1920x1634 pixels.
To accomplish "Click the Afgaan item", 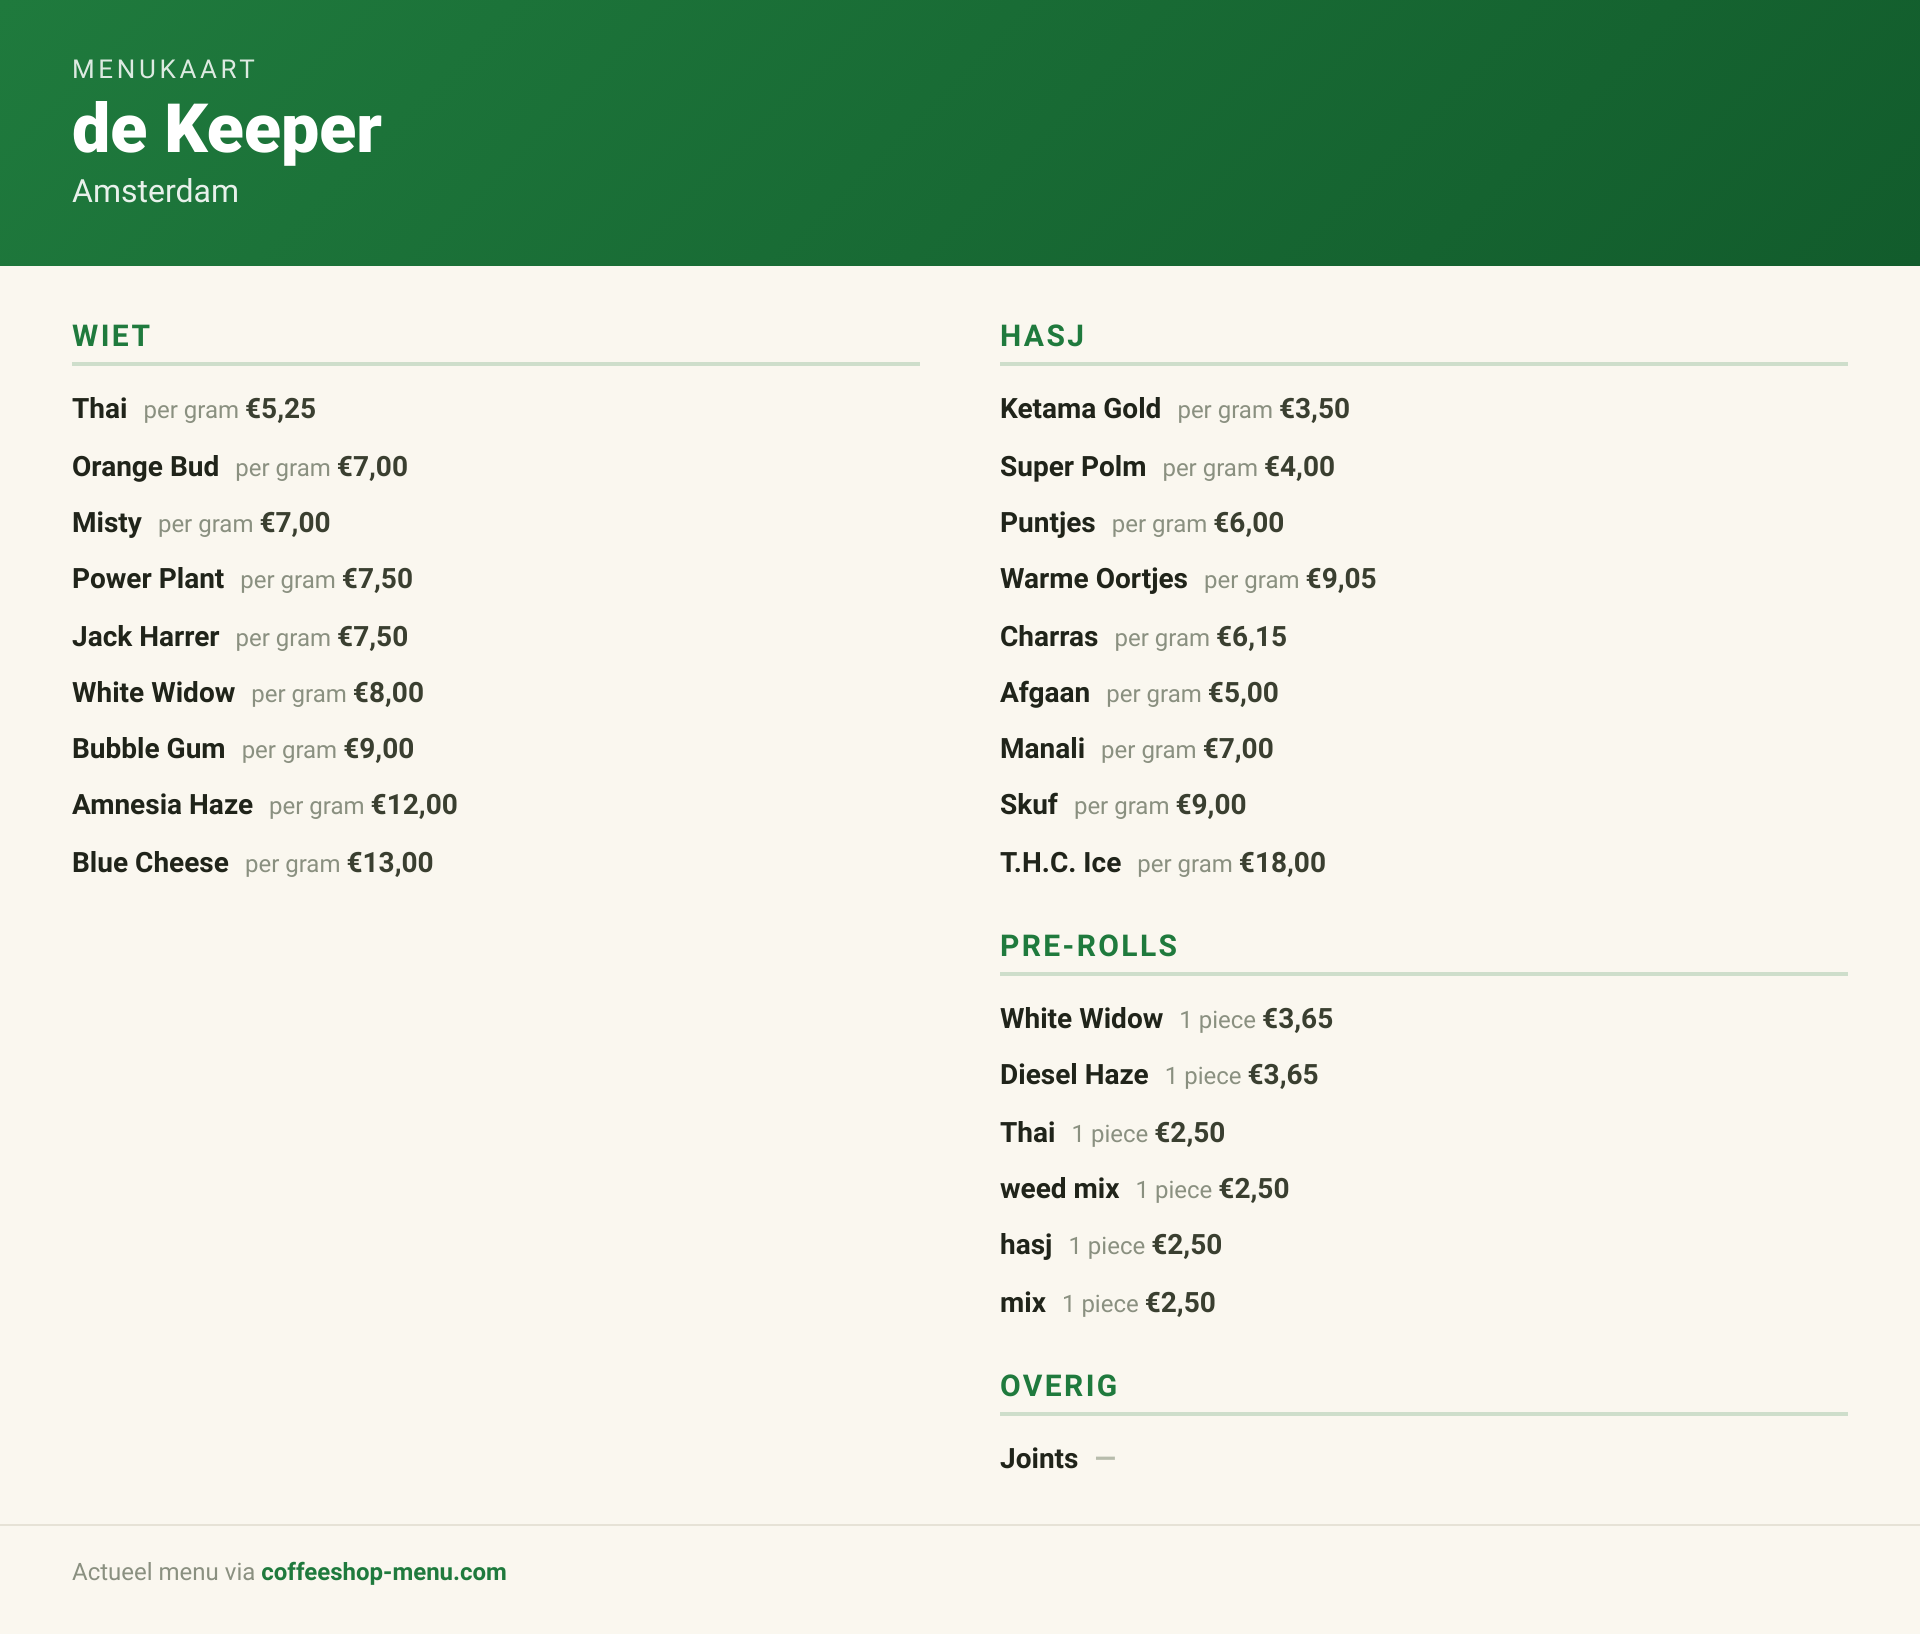I will point(1045,693).
